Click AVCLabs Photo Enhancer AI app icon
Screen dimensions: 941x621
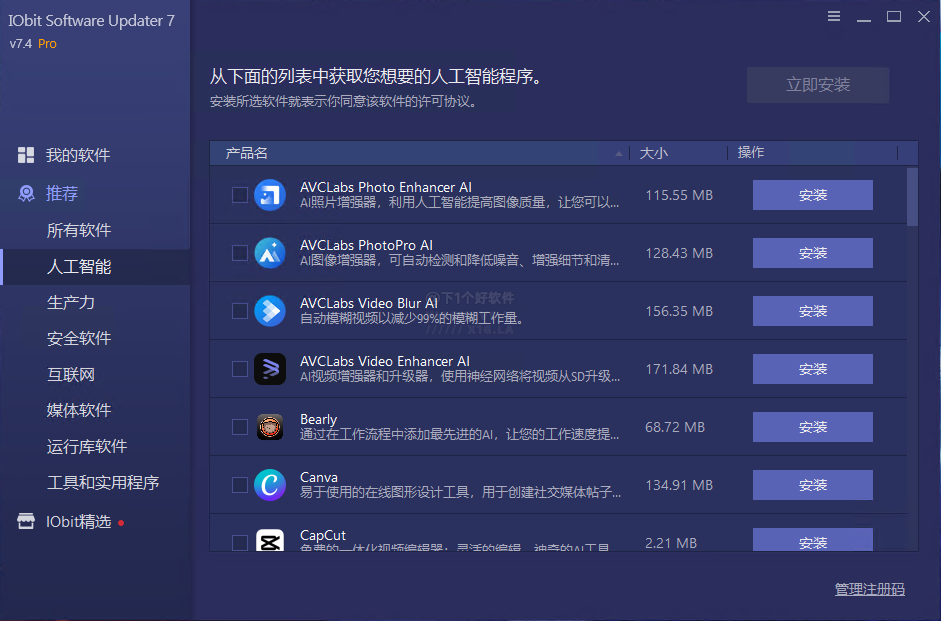tap(269, 195)
